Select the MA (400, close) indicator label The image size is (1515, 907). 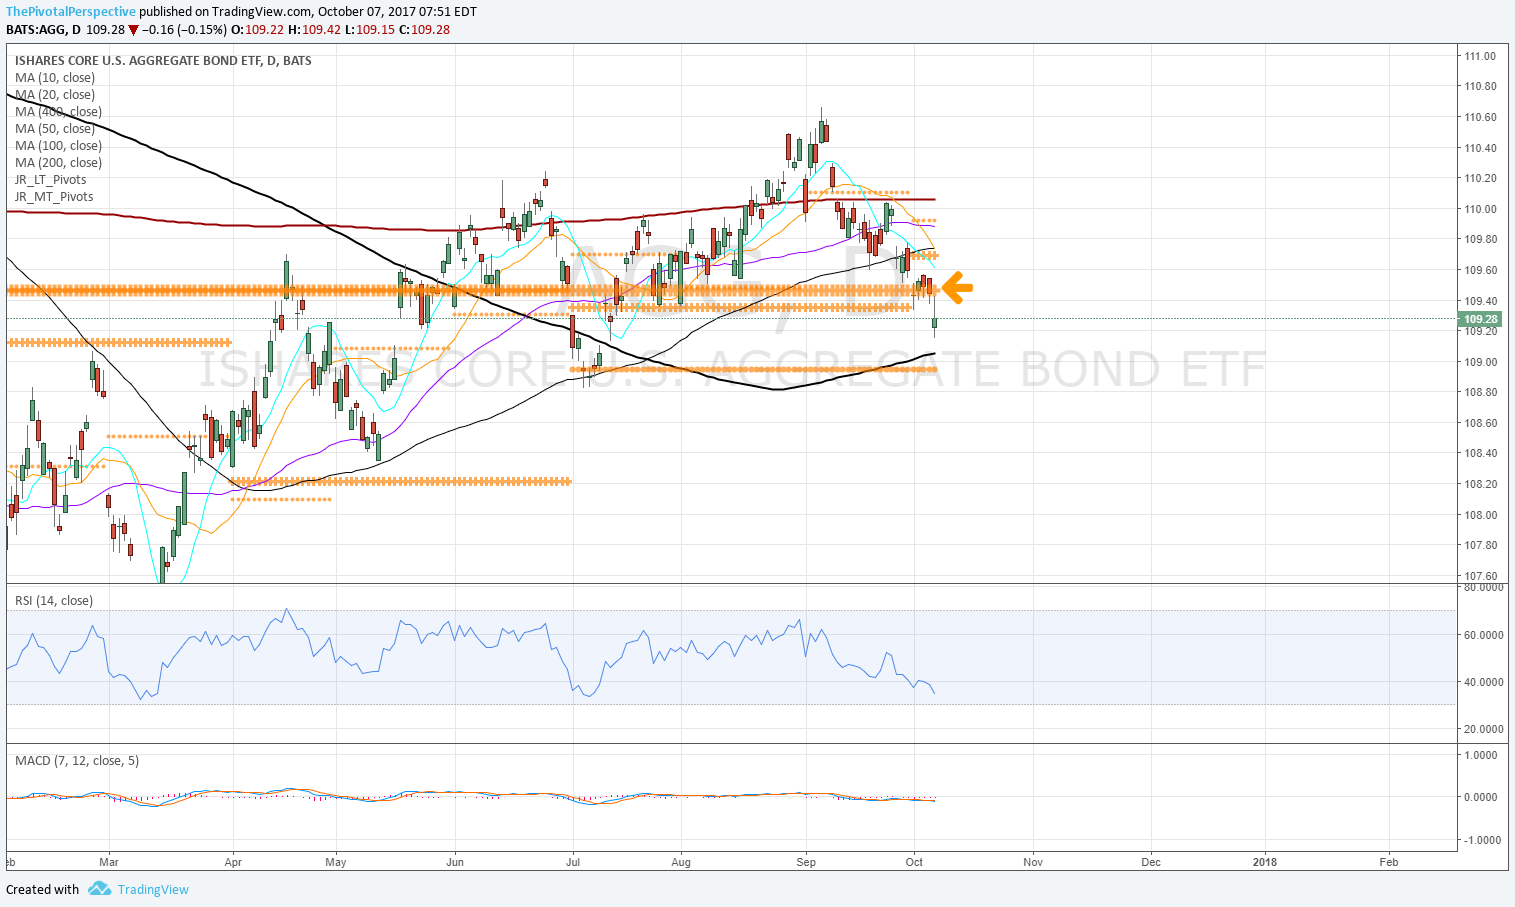(x=58, y=111)
